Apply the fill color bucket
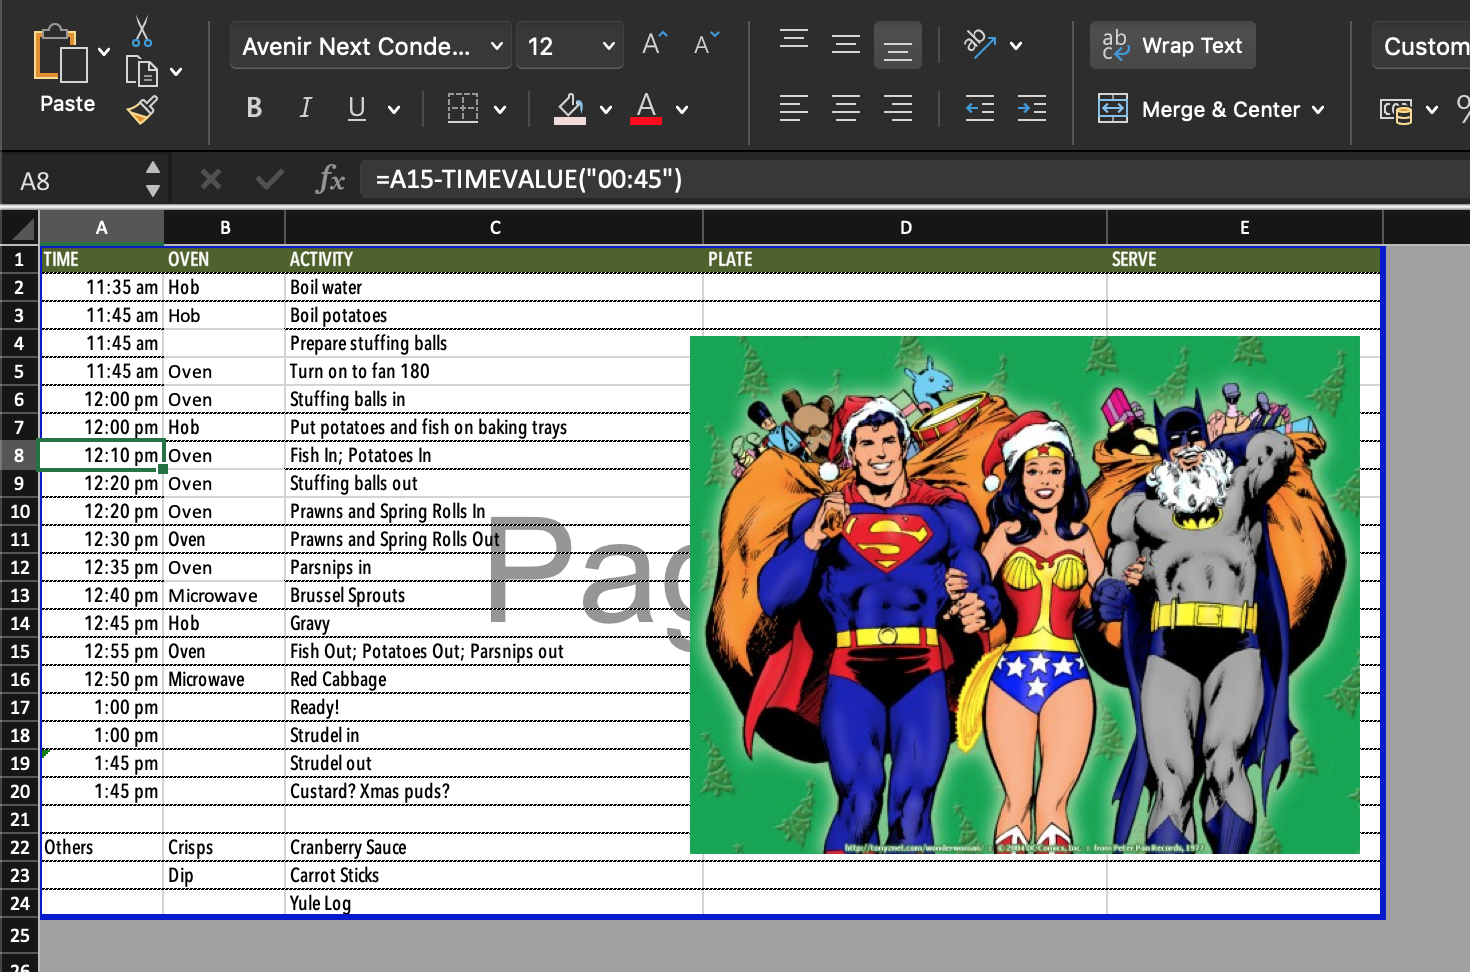The image size is (1470, 972). (570, 108)
